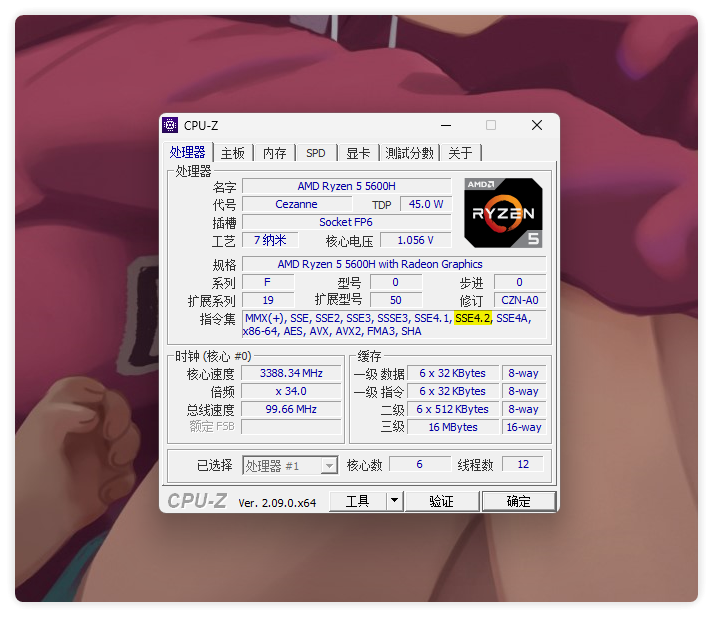Click the AMD Ryzen 5 logo image

coord(503,213)
